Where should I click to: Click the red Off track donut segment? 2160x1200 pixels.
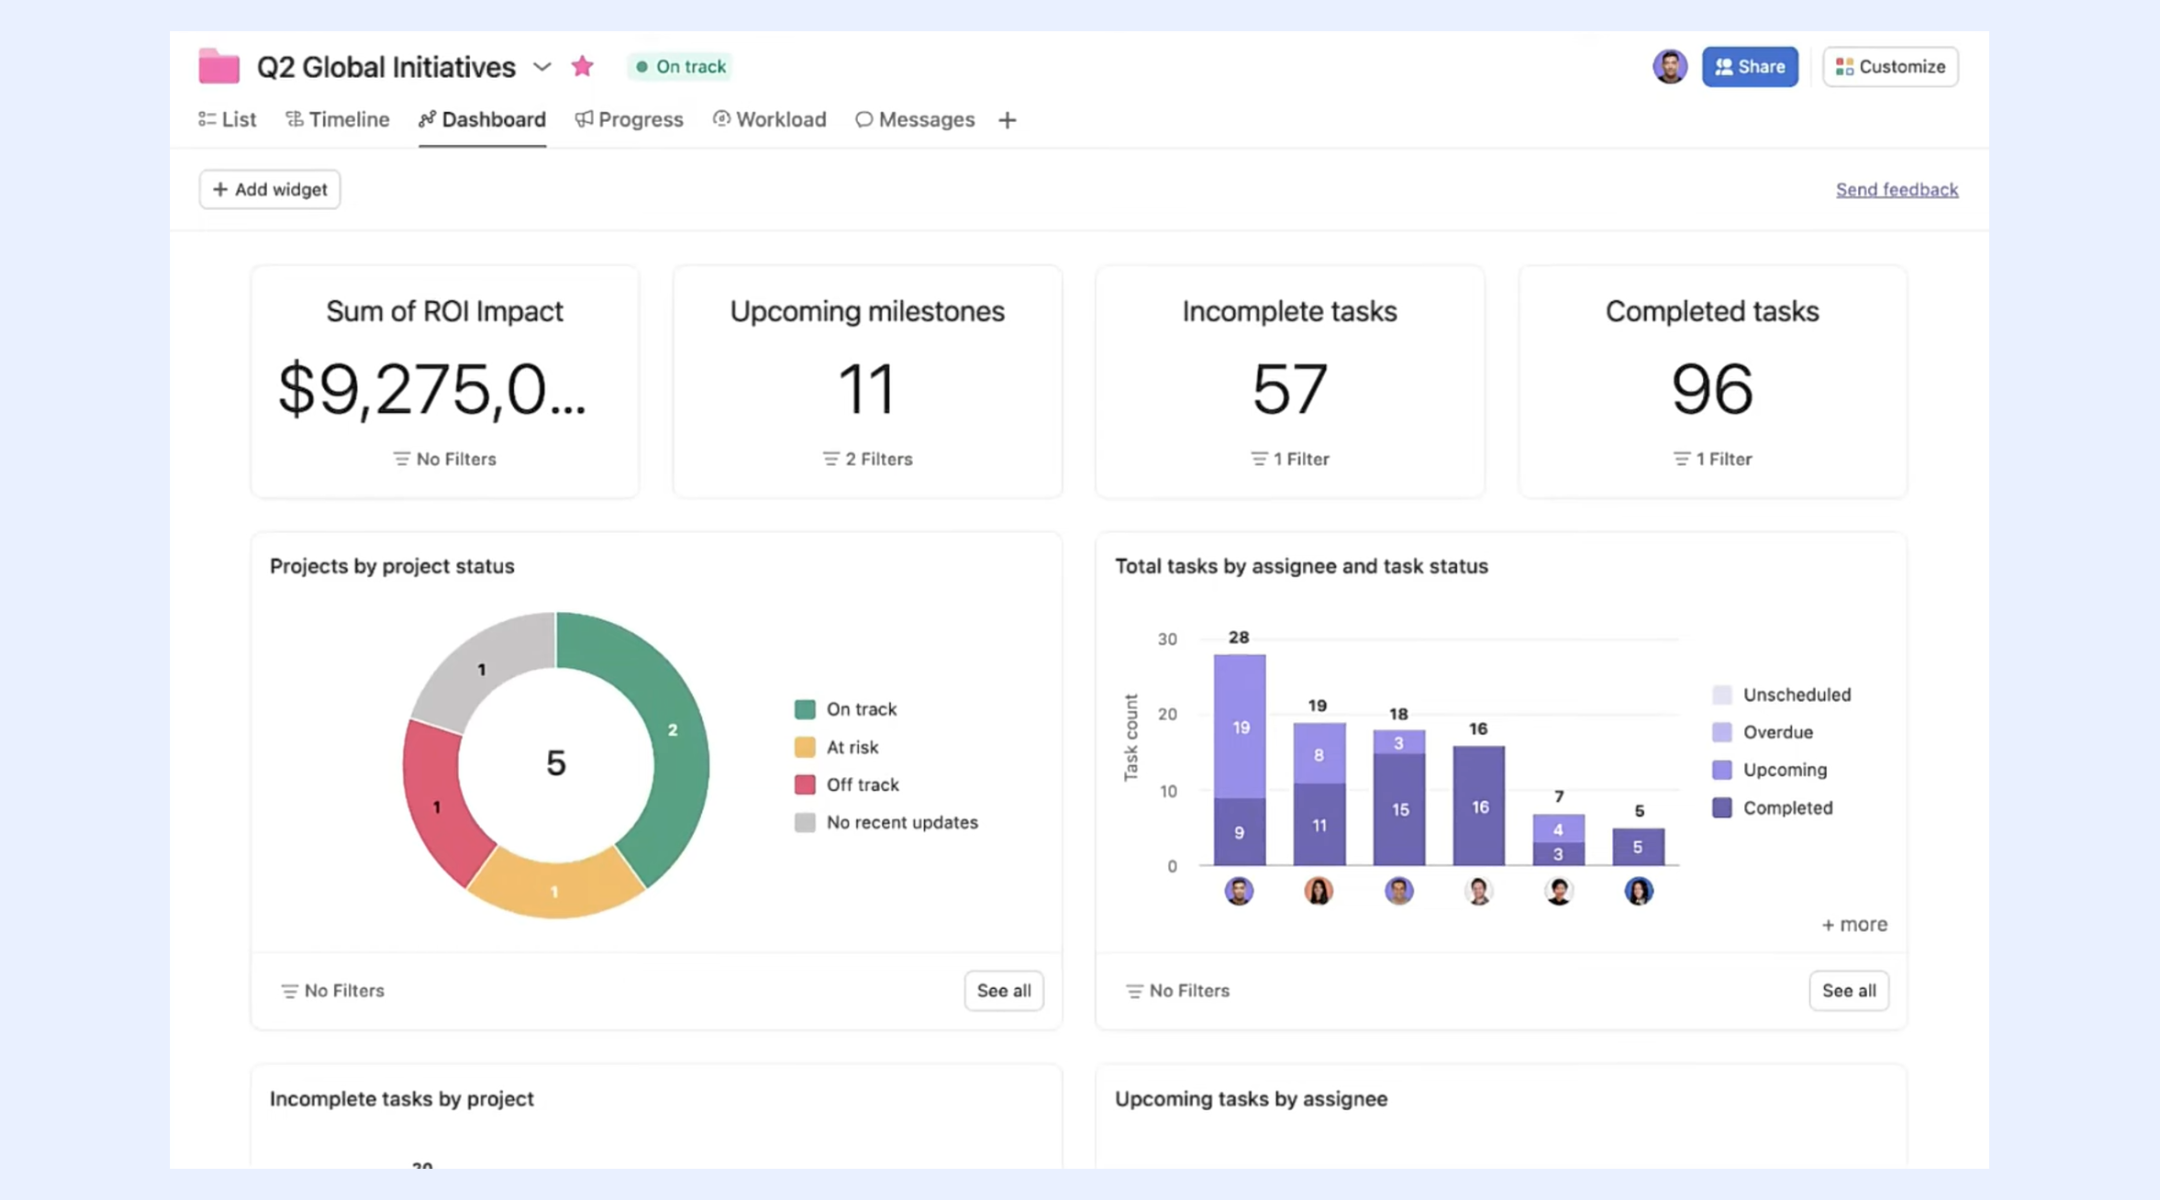point(436,806)
